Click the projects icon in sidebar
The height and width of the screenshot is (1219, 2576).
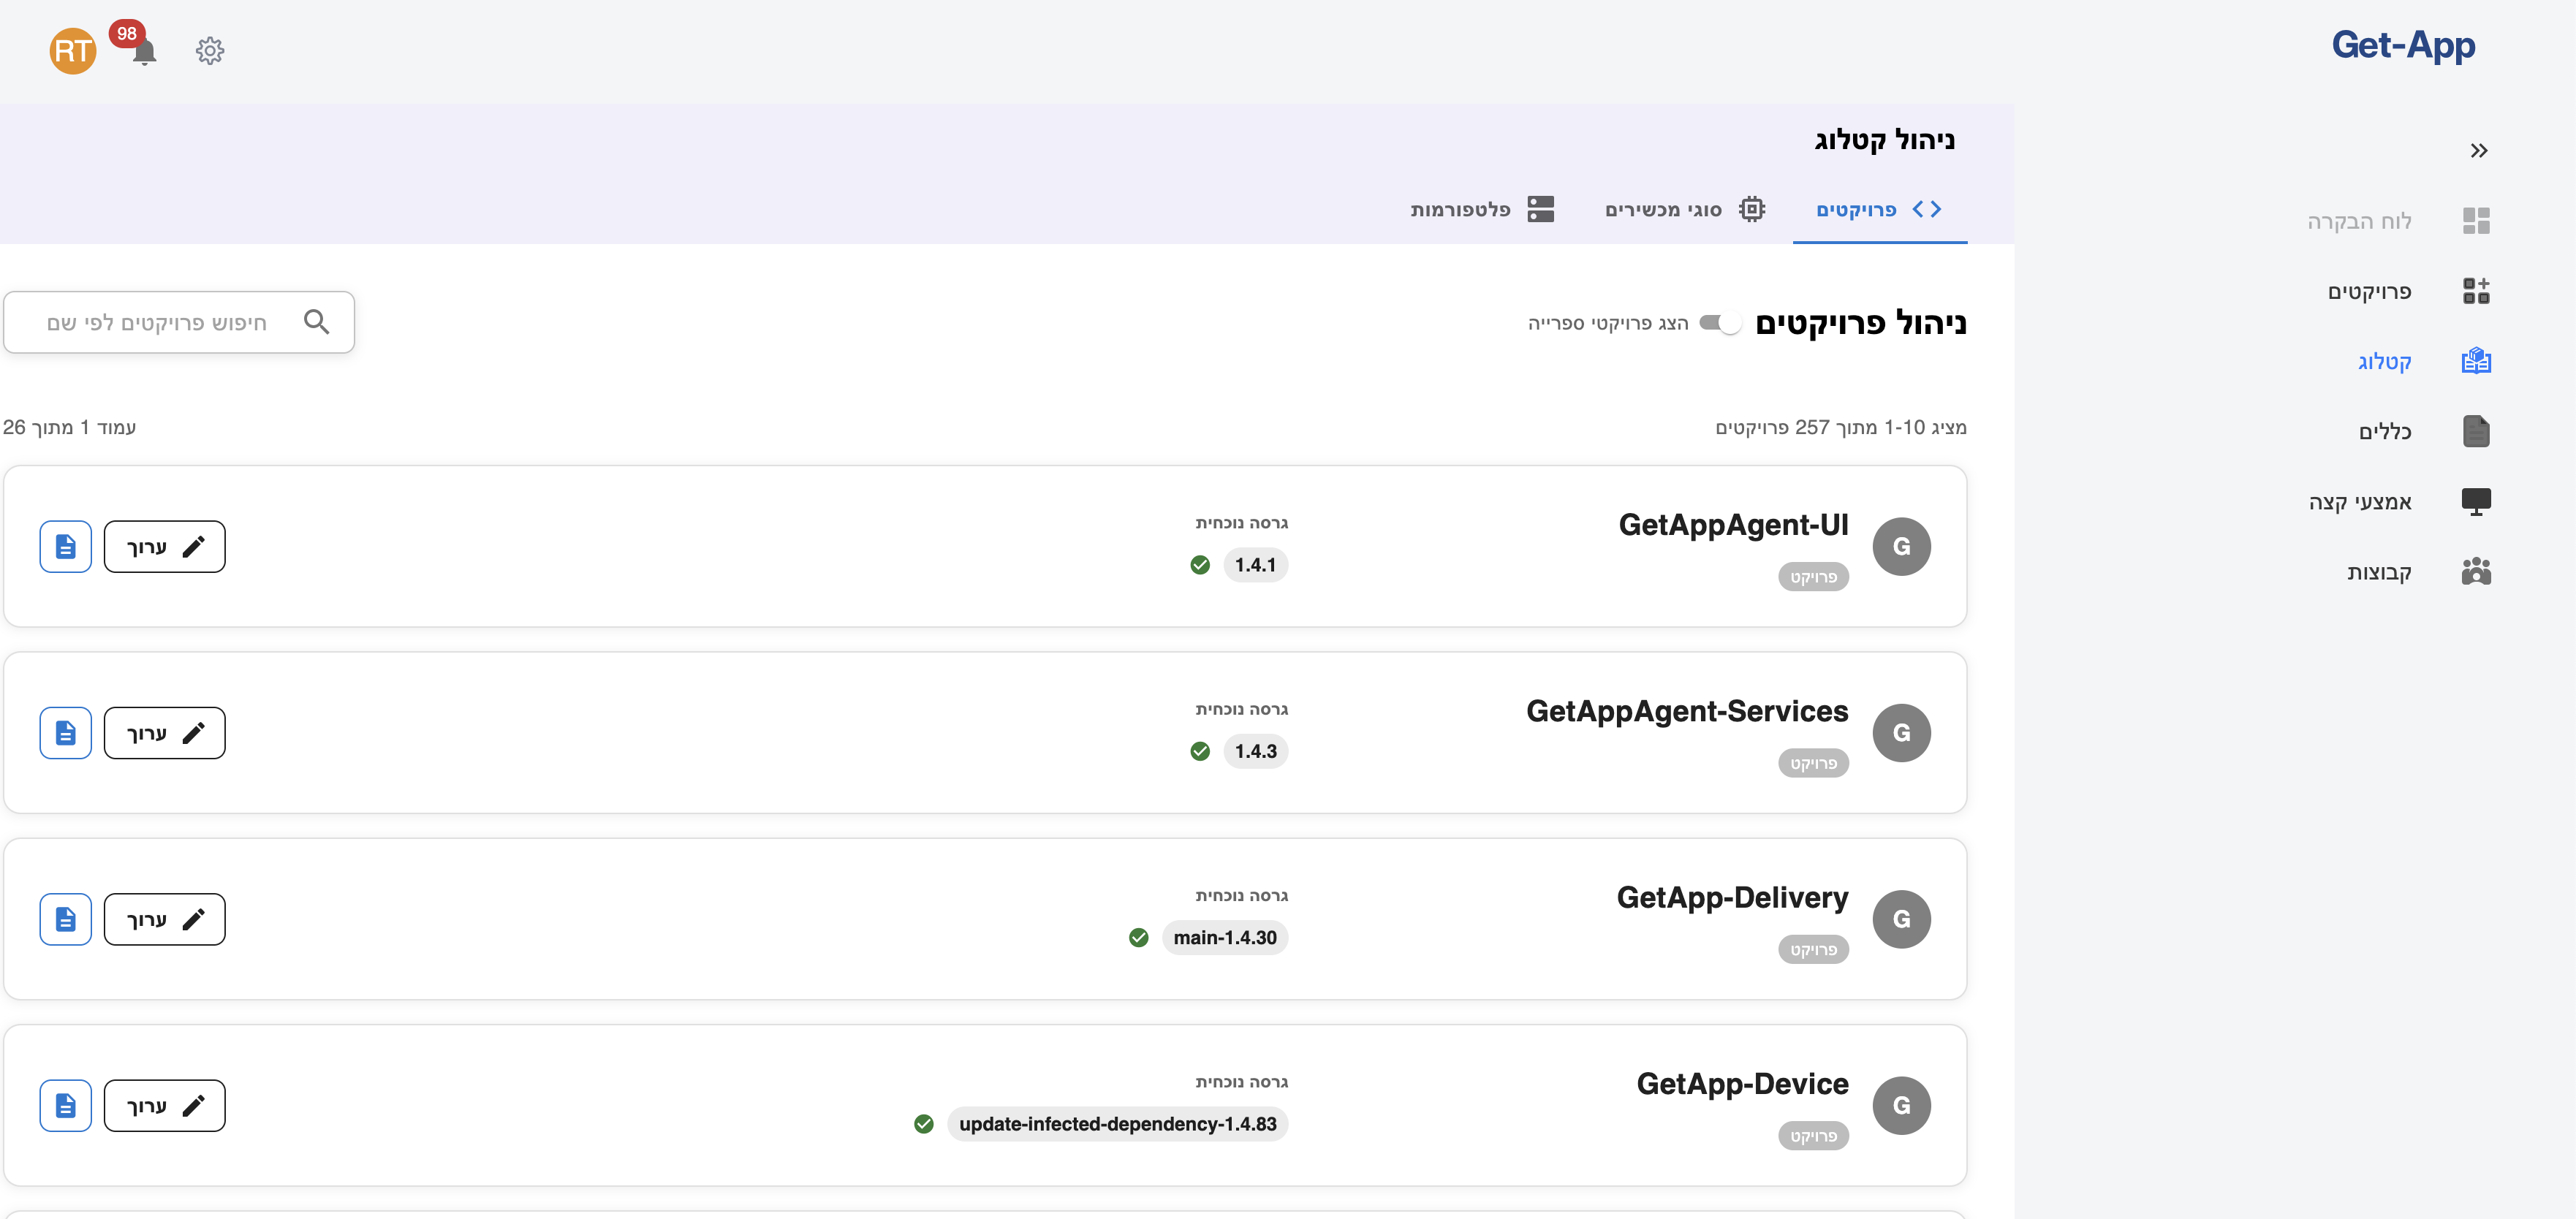coord(2476,291)
